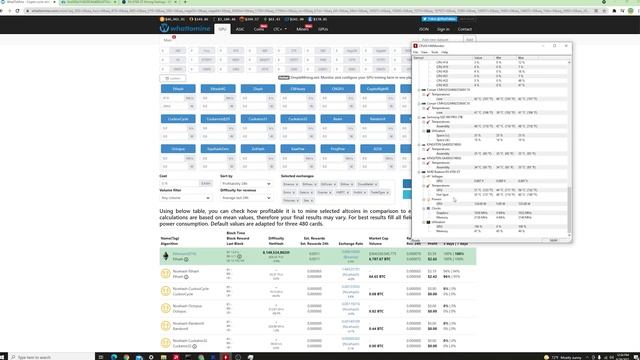Screen dimensions: 640x360
Task: Click the Twitter follow button in header
Action: [x=439, y=19]
